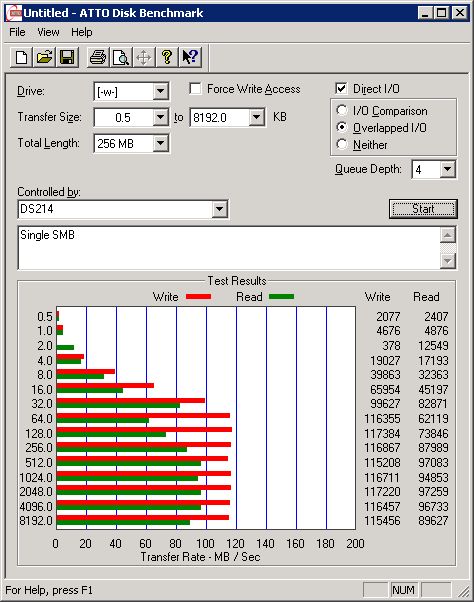Click the Start benchmark button

click(423, 209)
